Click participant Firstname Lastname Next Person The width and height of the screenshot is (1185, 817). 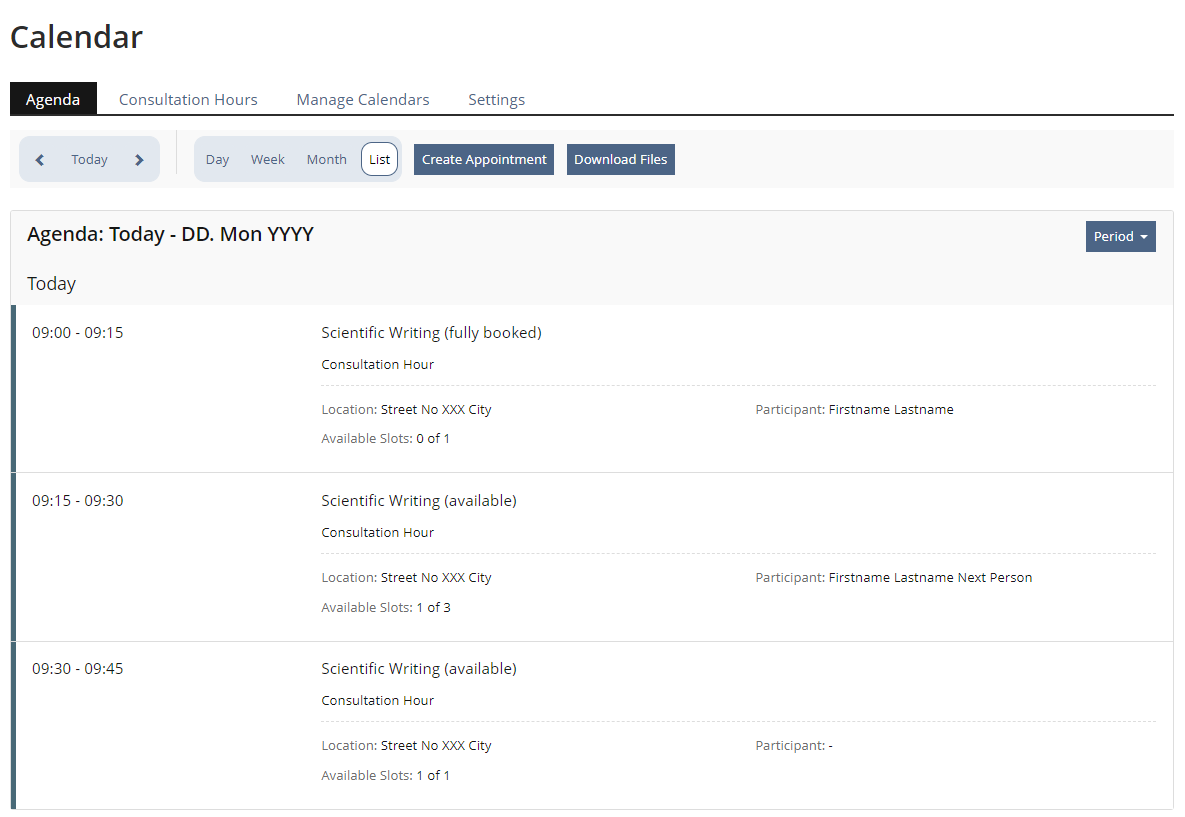pyautogui.click(x=930, y=578)
